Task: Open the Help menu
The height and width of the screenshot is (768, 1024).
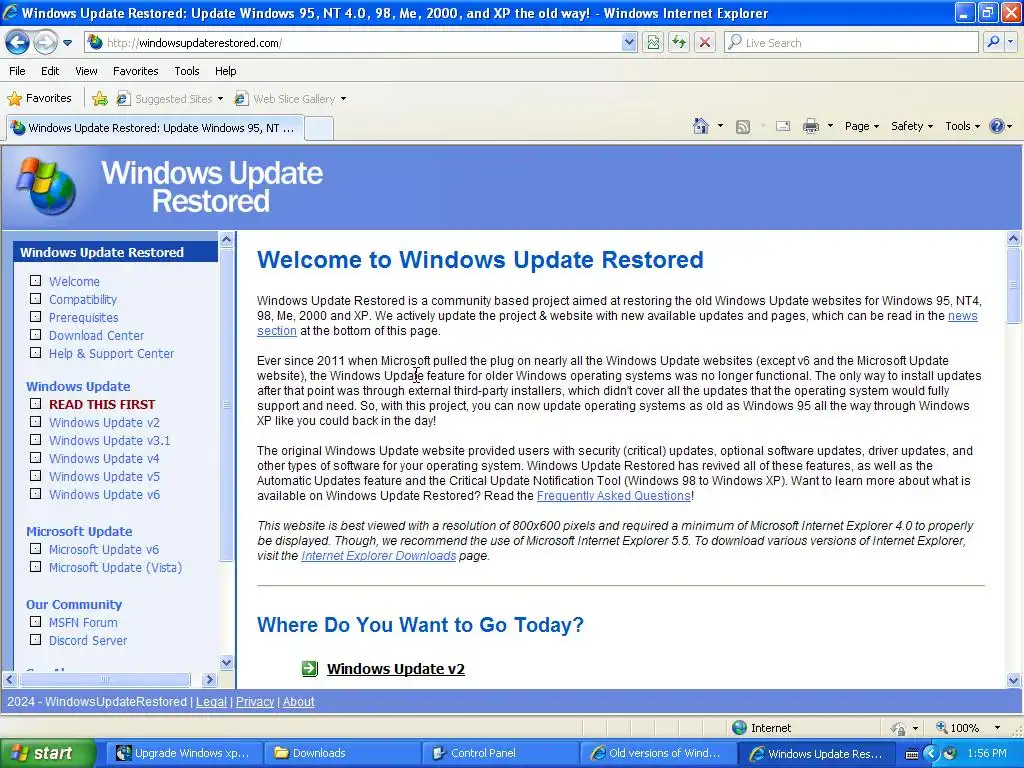Action: coord(225,71)
